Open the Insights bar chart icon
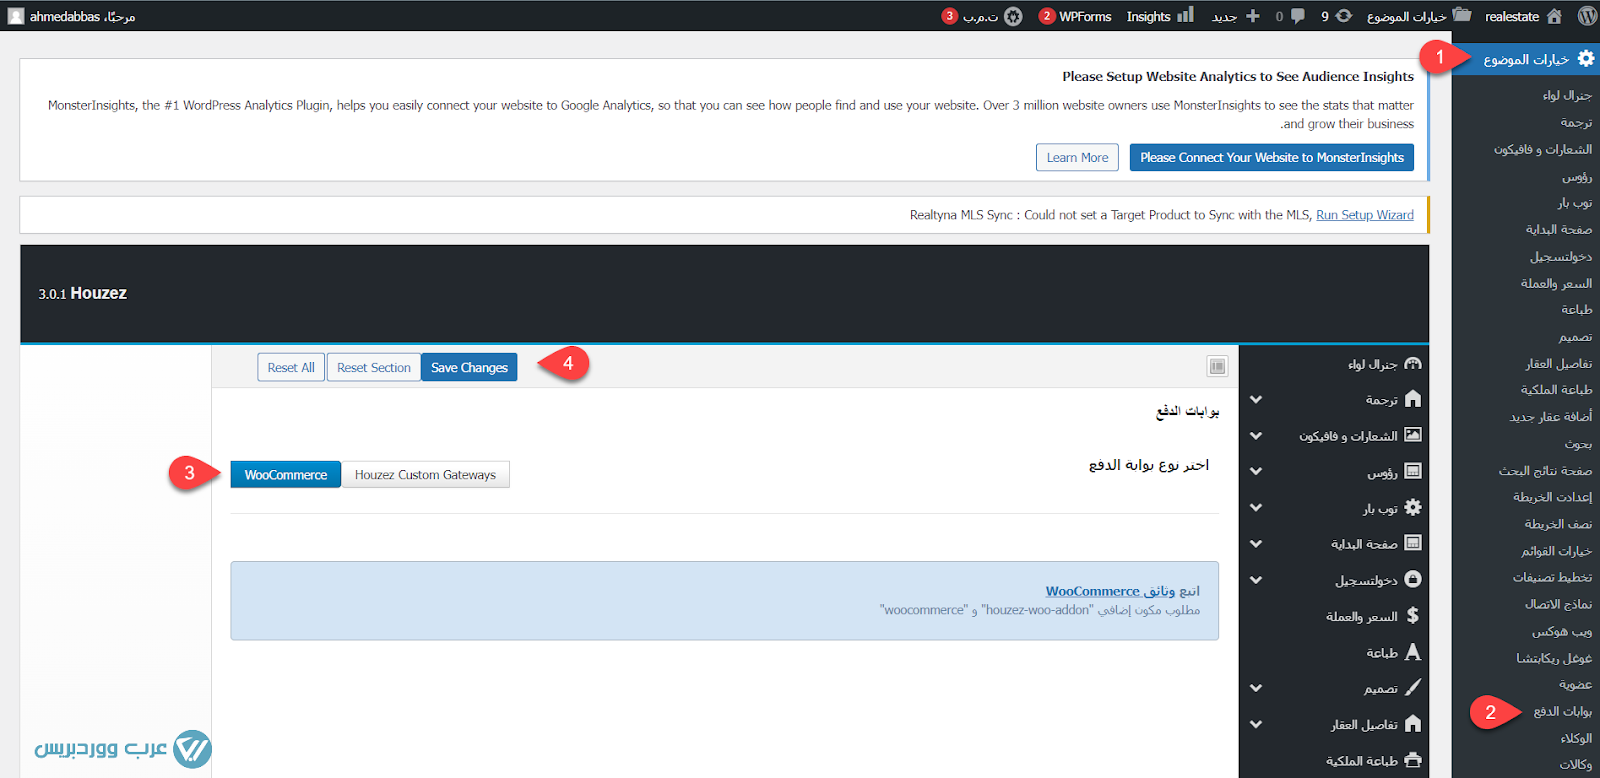The image size is (1600, 778). [x=1185, y=15]
